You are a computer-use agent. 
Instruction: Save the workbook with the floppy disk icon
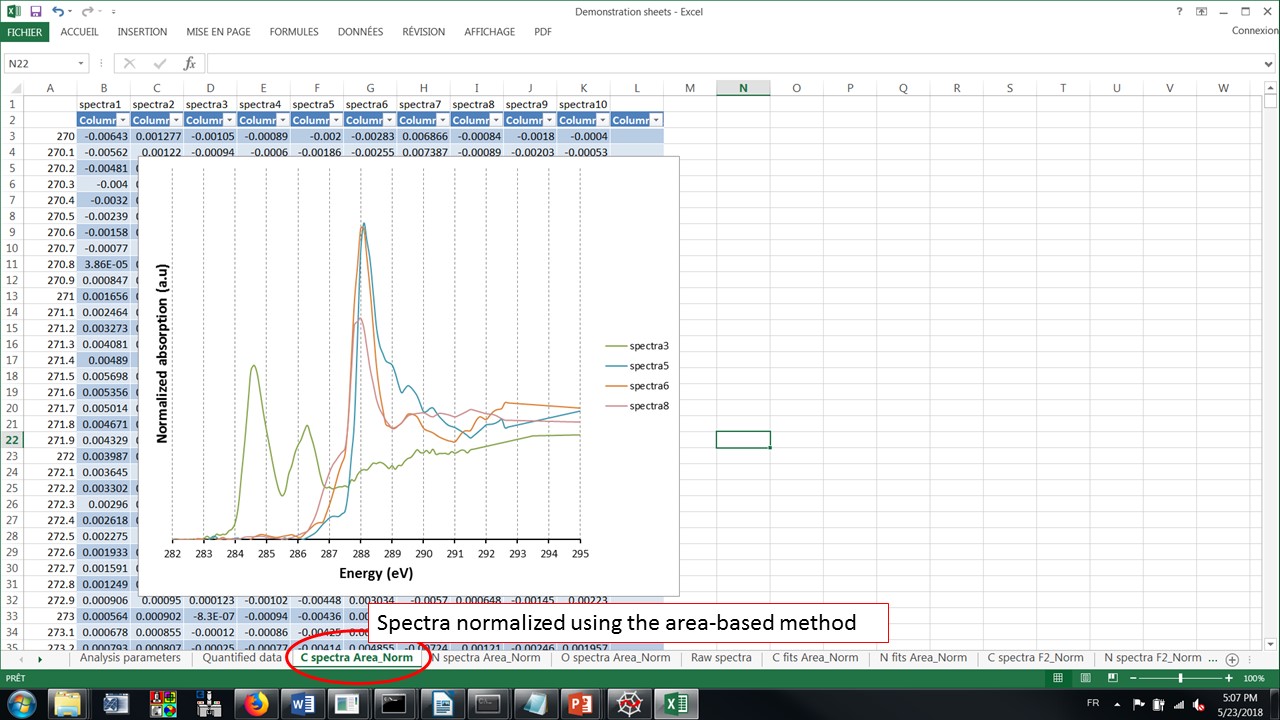pyautogui.click(x=36, y=12)
